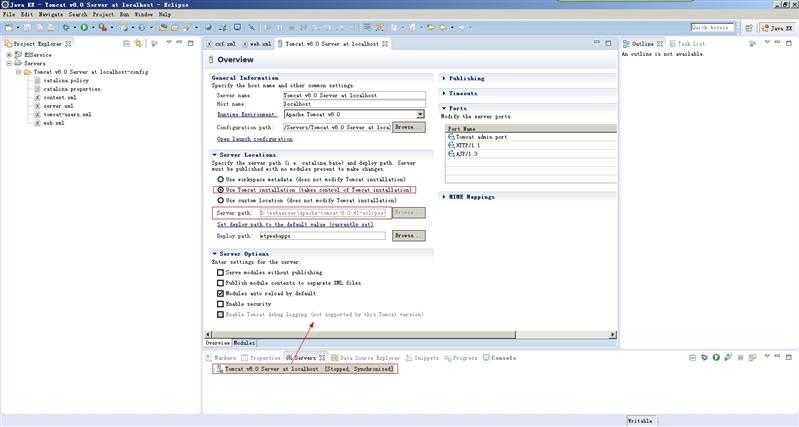The width and height of the screenshot is (799, 427).
Task: Select Use workspace metadata radio button
Action: tap(221, 179)
